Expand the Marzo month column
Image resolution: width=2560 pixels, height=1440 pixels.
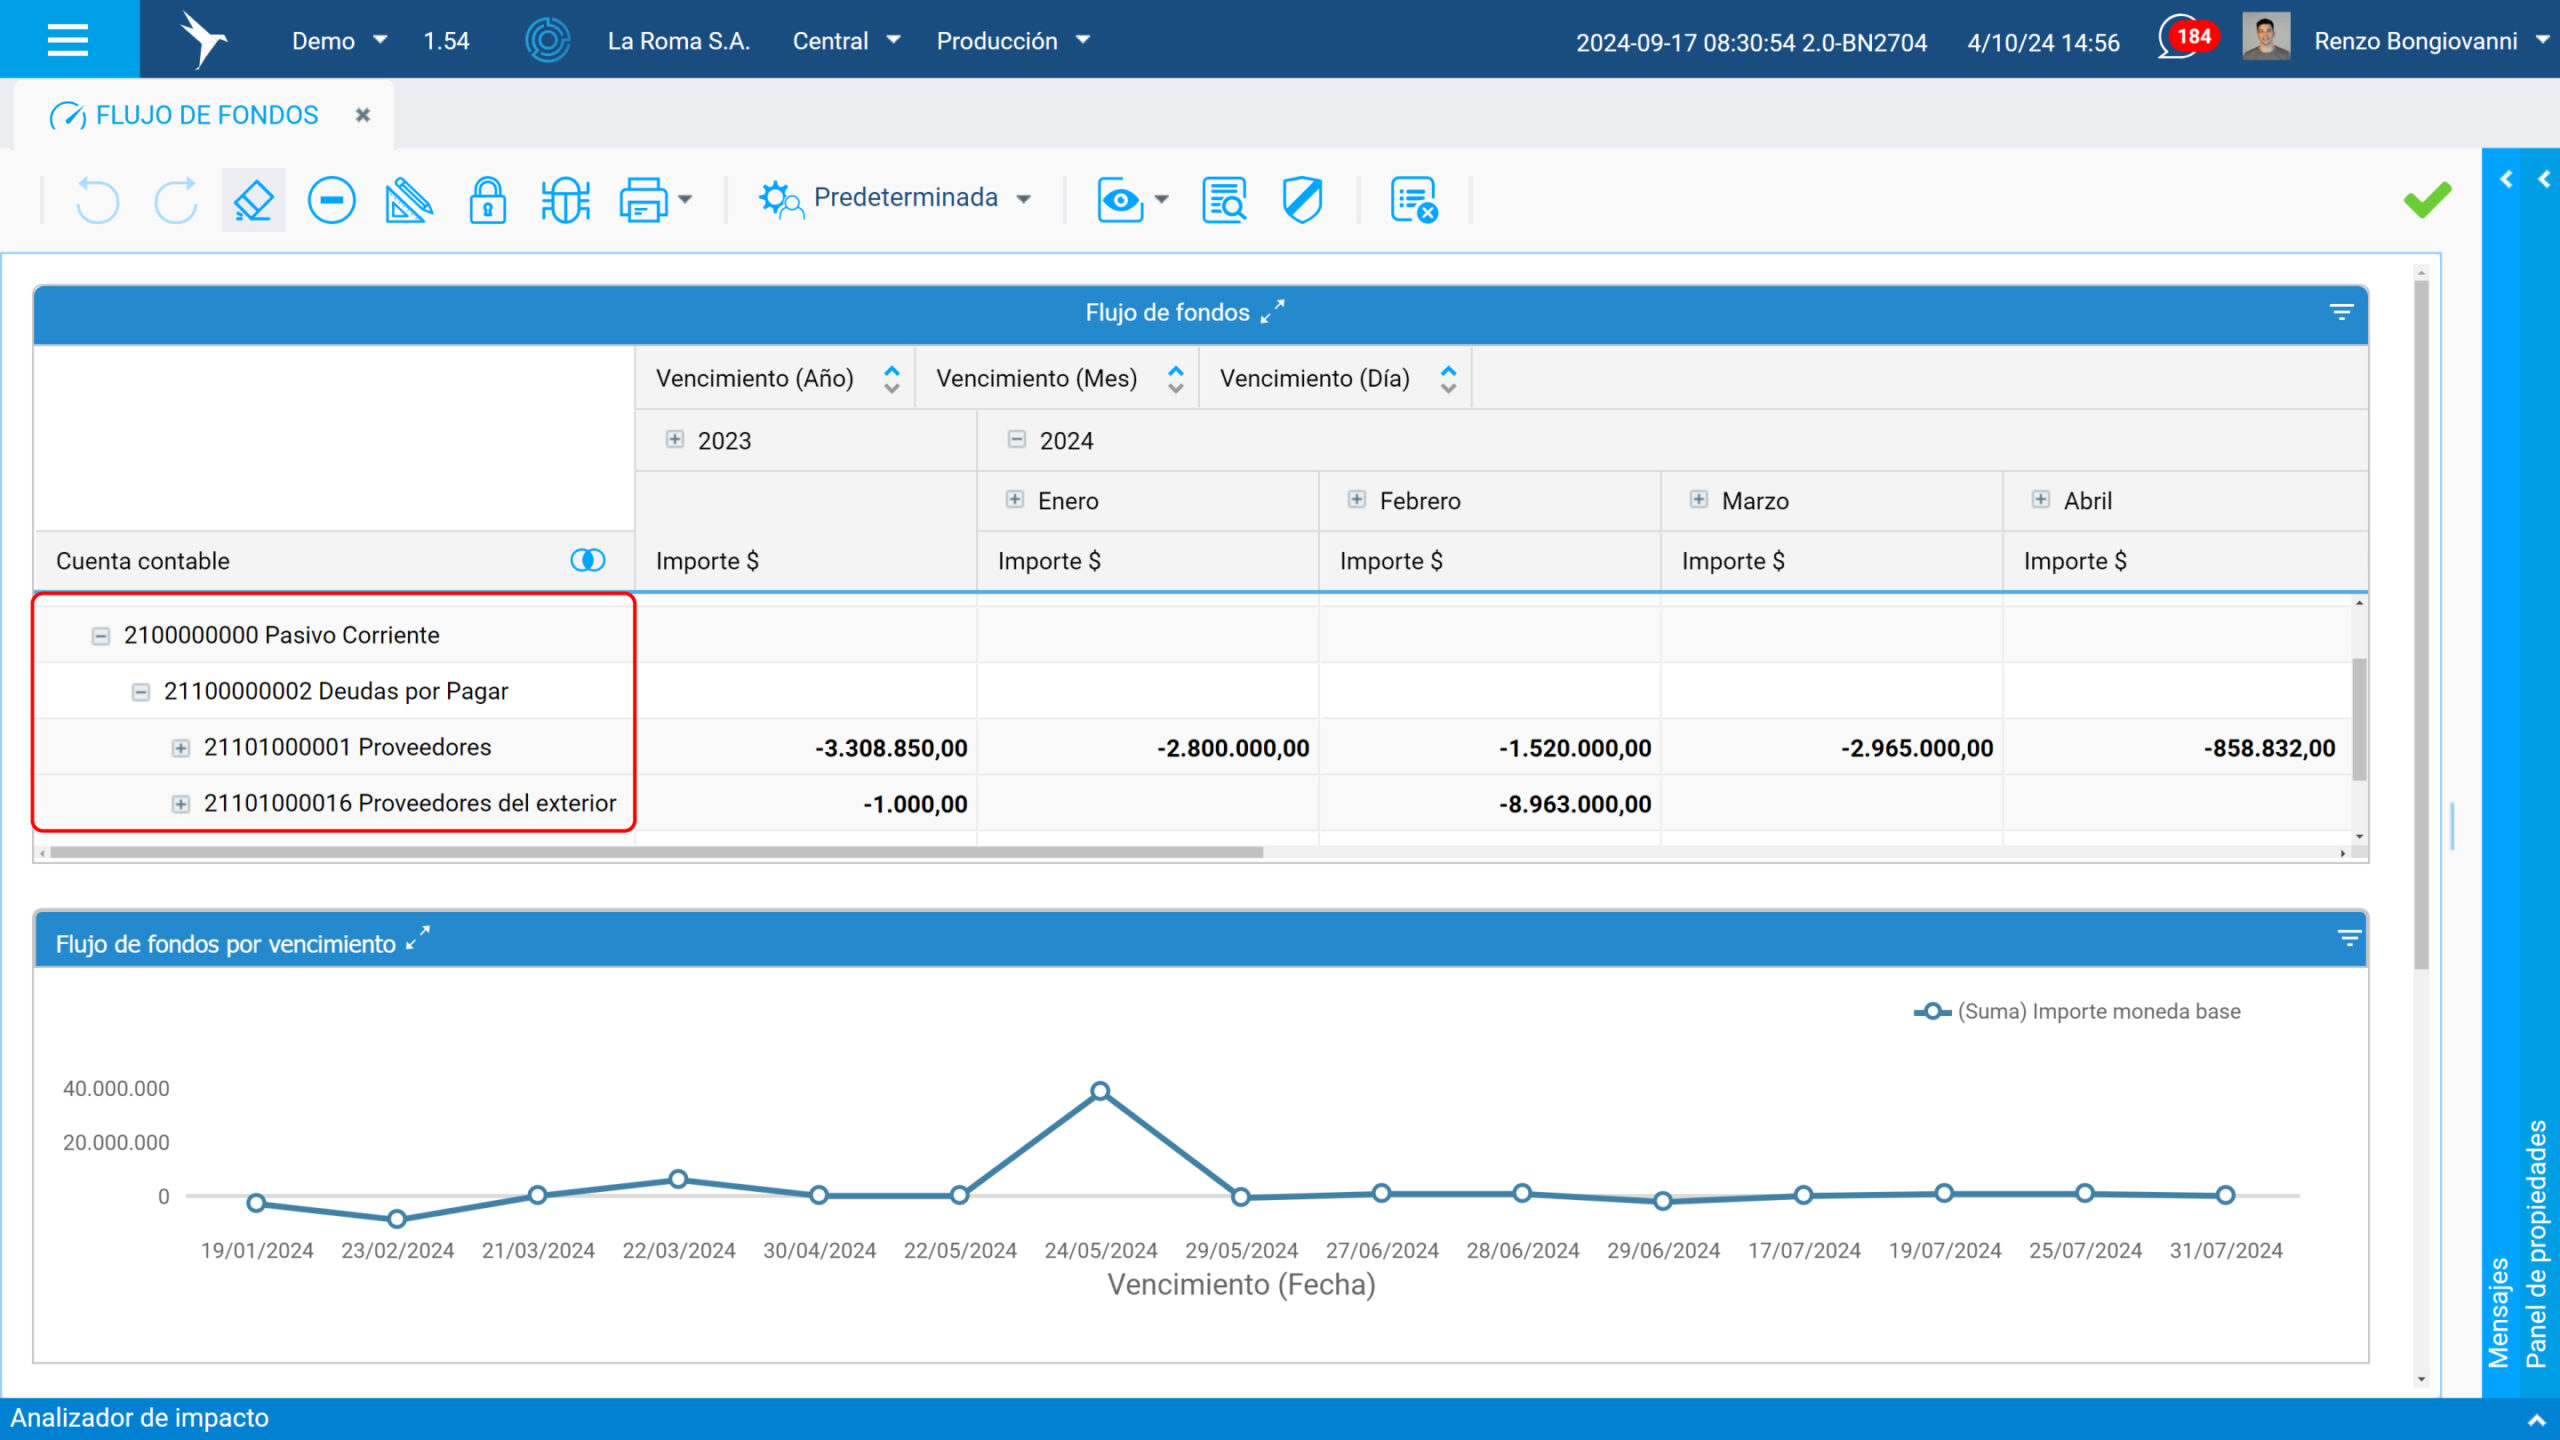pos(1699,499)
